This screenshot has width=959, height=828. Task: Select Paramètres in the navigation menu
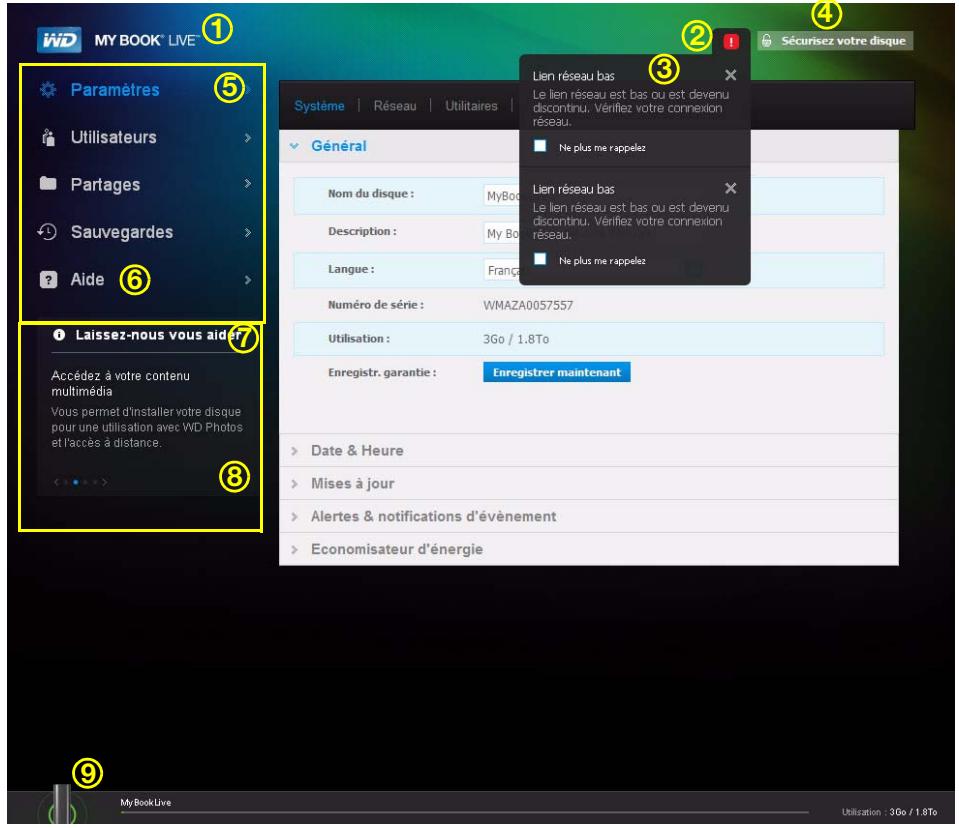pos(115,90)
